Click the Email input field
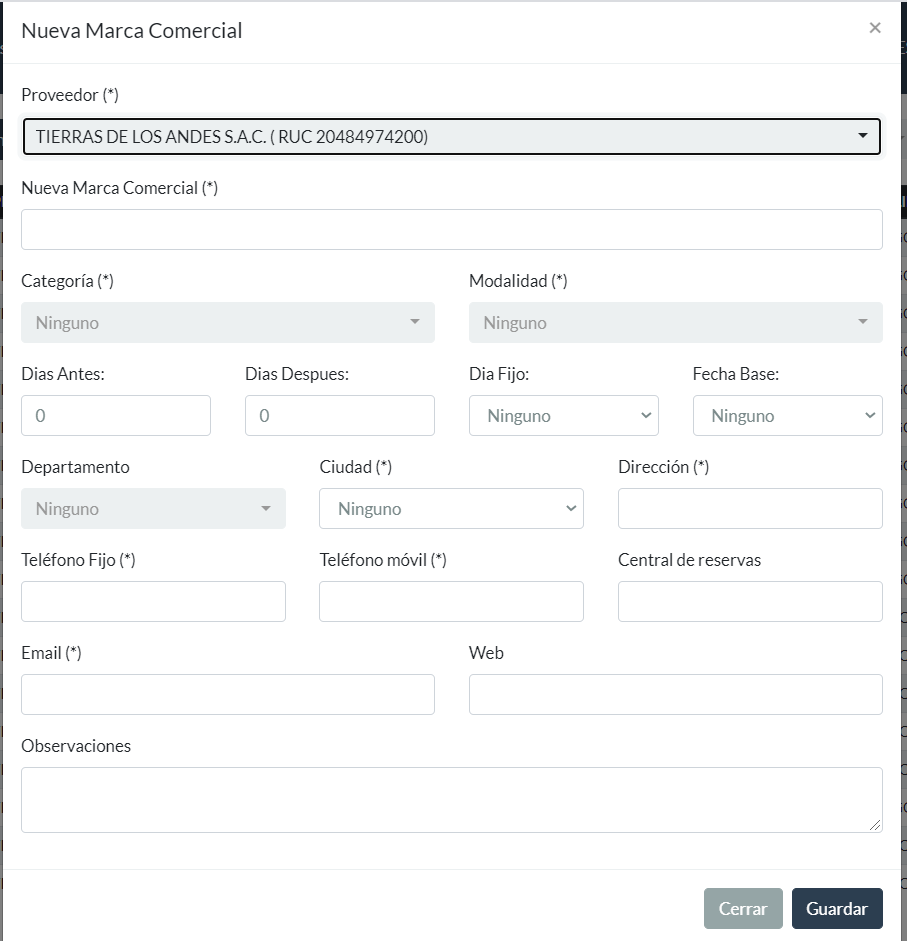The width and height of the screenshot is (907, 941). (228, 695)
